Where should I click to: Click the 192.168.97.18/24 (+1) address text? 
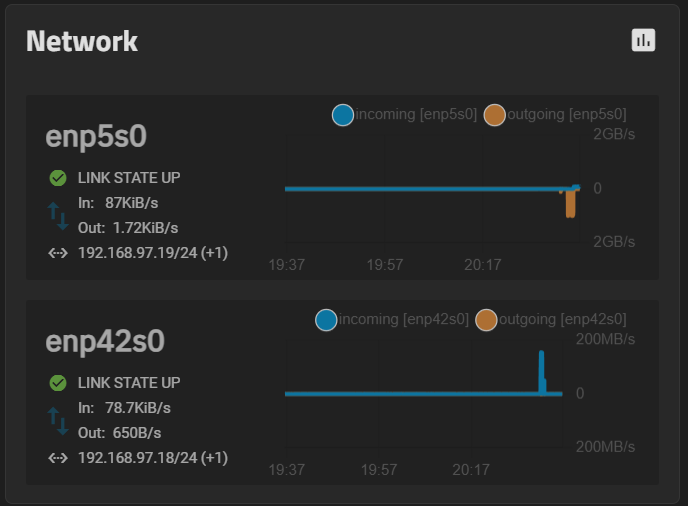(153, 458)
